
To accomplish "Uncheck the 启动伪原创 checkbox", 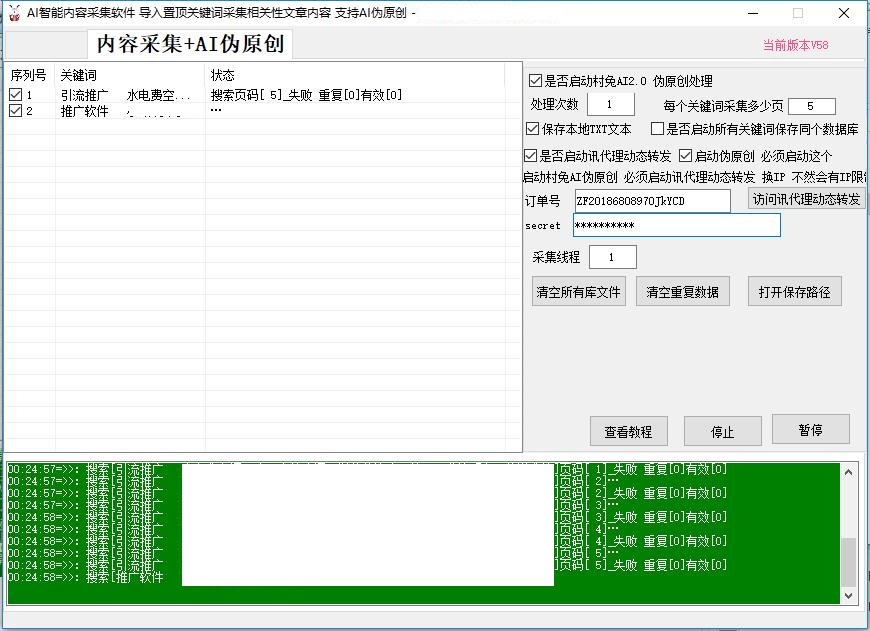I will pyautogui.click(x=687, y=155).
